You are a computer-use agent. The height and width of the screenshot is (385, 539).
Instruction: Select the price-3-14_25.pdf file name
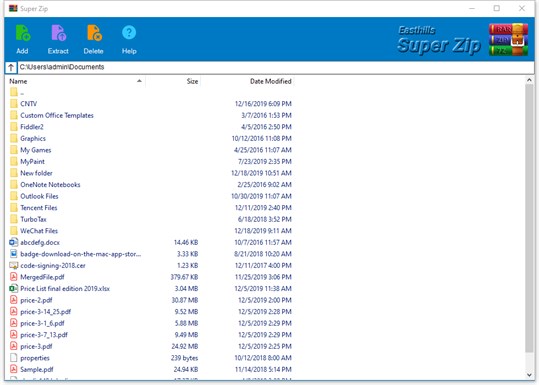coord(45,312)
